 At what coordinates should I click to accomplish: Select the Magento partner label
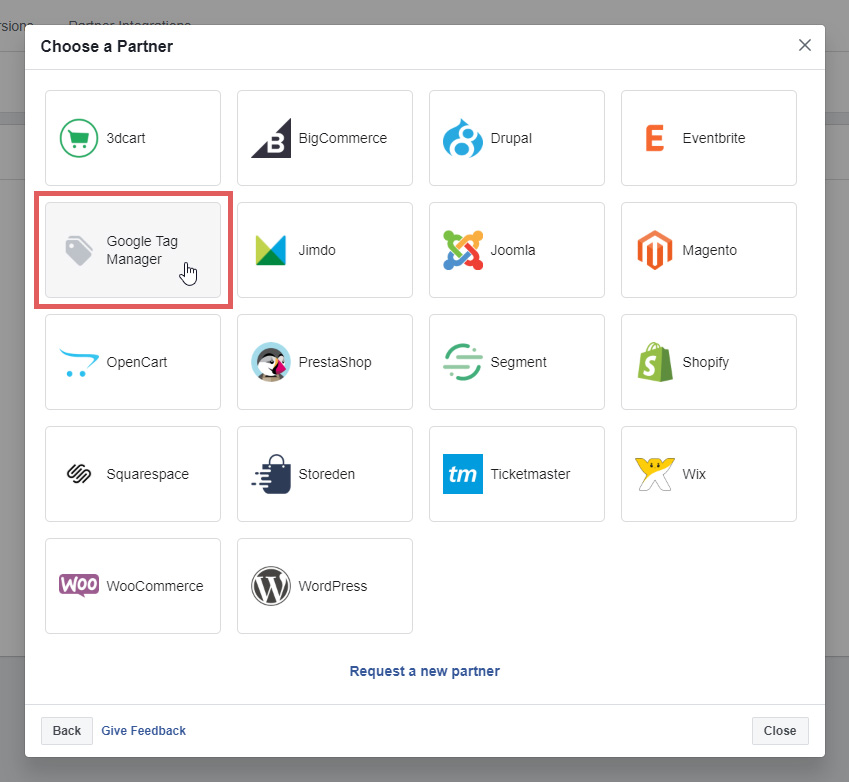[x=709, y=250]
